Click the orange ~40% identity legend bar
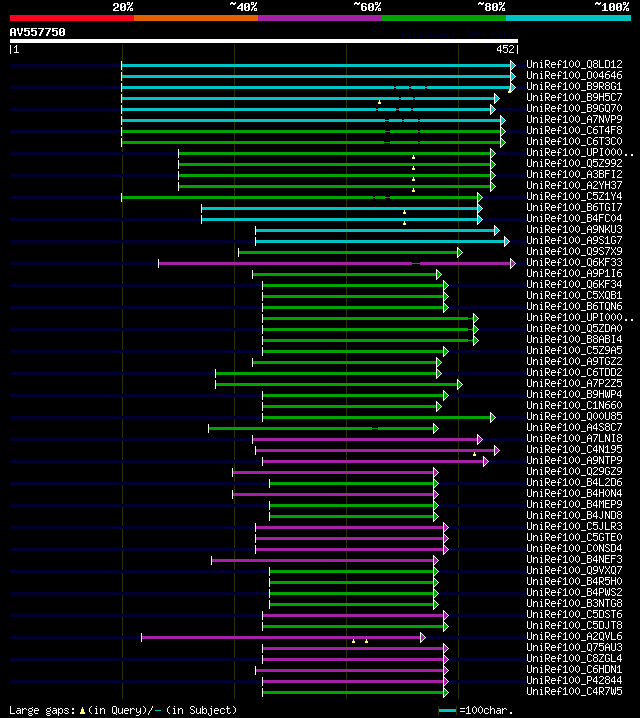The height and width of the screenshot is (718, 640). 196,18
